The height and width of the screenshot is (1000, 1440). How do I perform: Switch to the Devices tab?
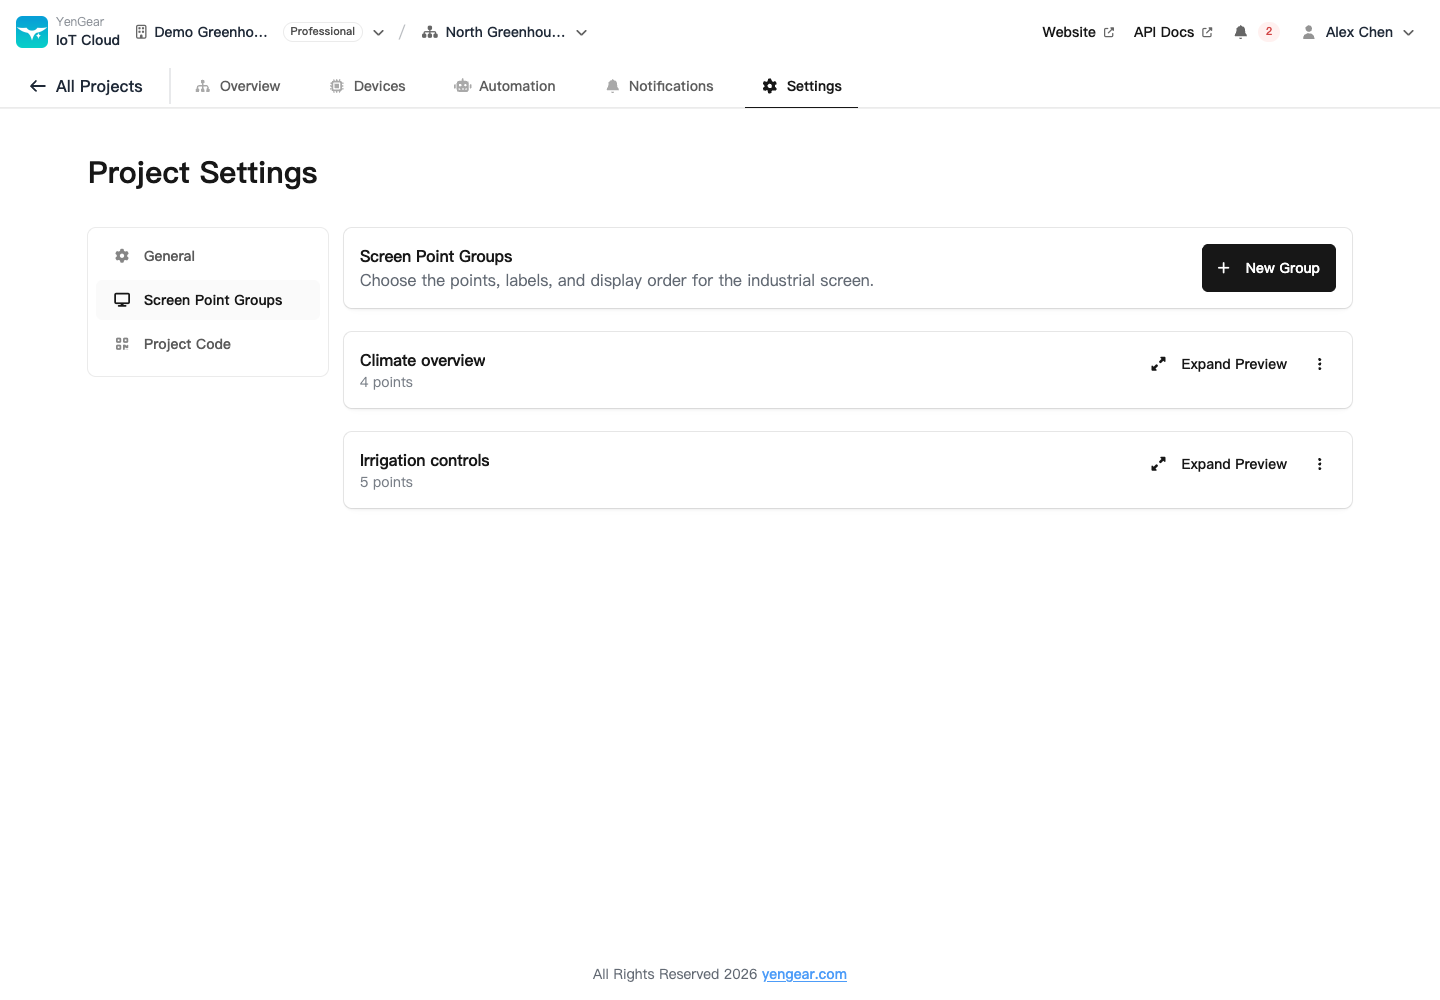click(x=367, y=86)
